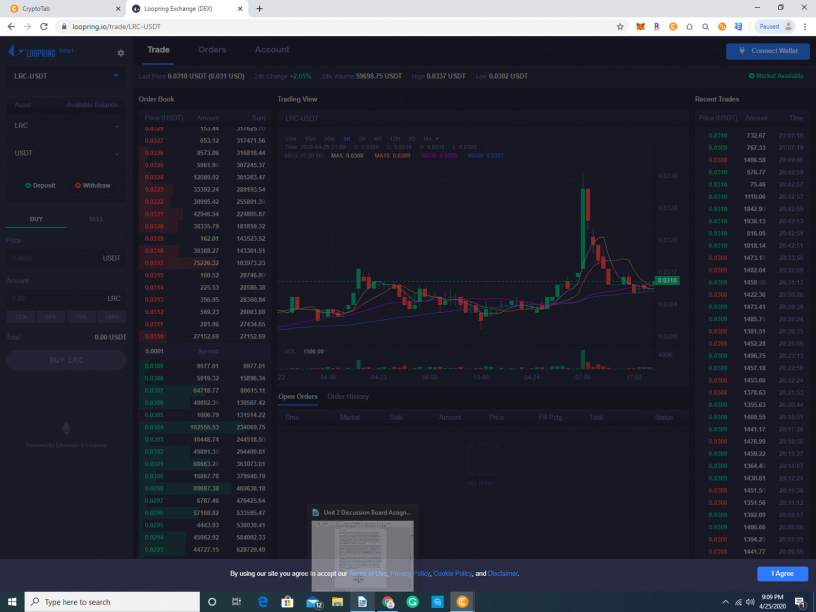Set chart interval to 1D
816x612 pixels.
click(412, 139)
